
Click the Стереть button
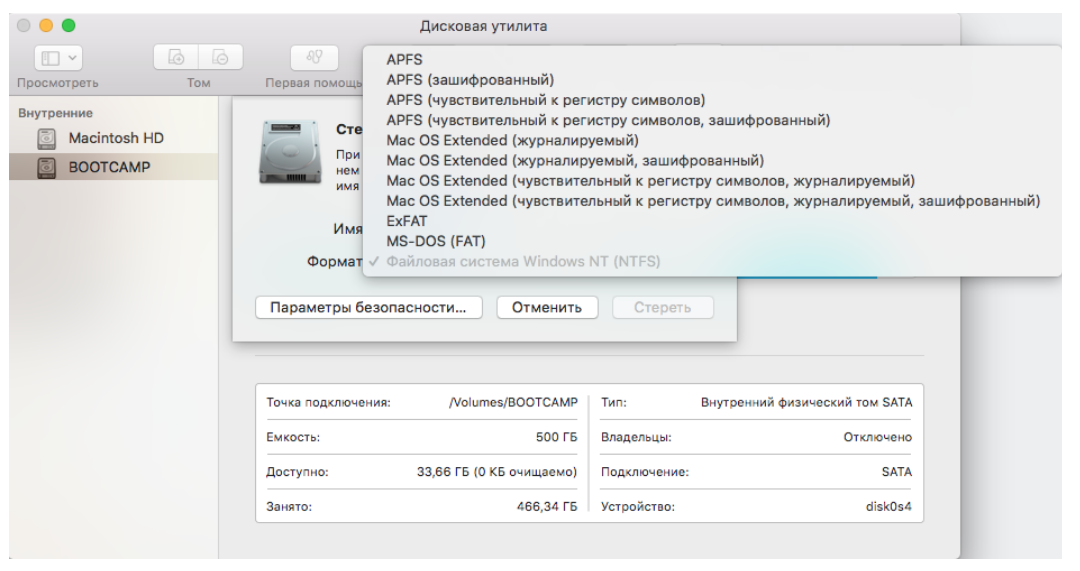coord(663,307)
